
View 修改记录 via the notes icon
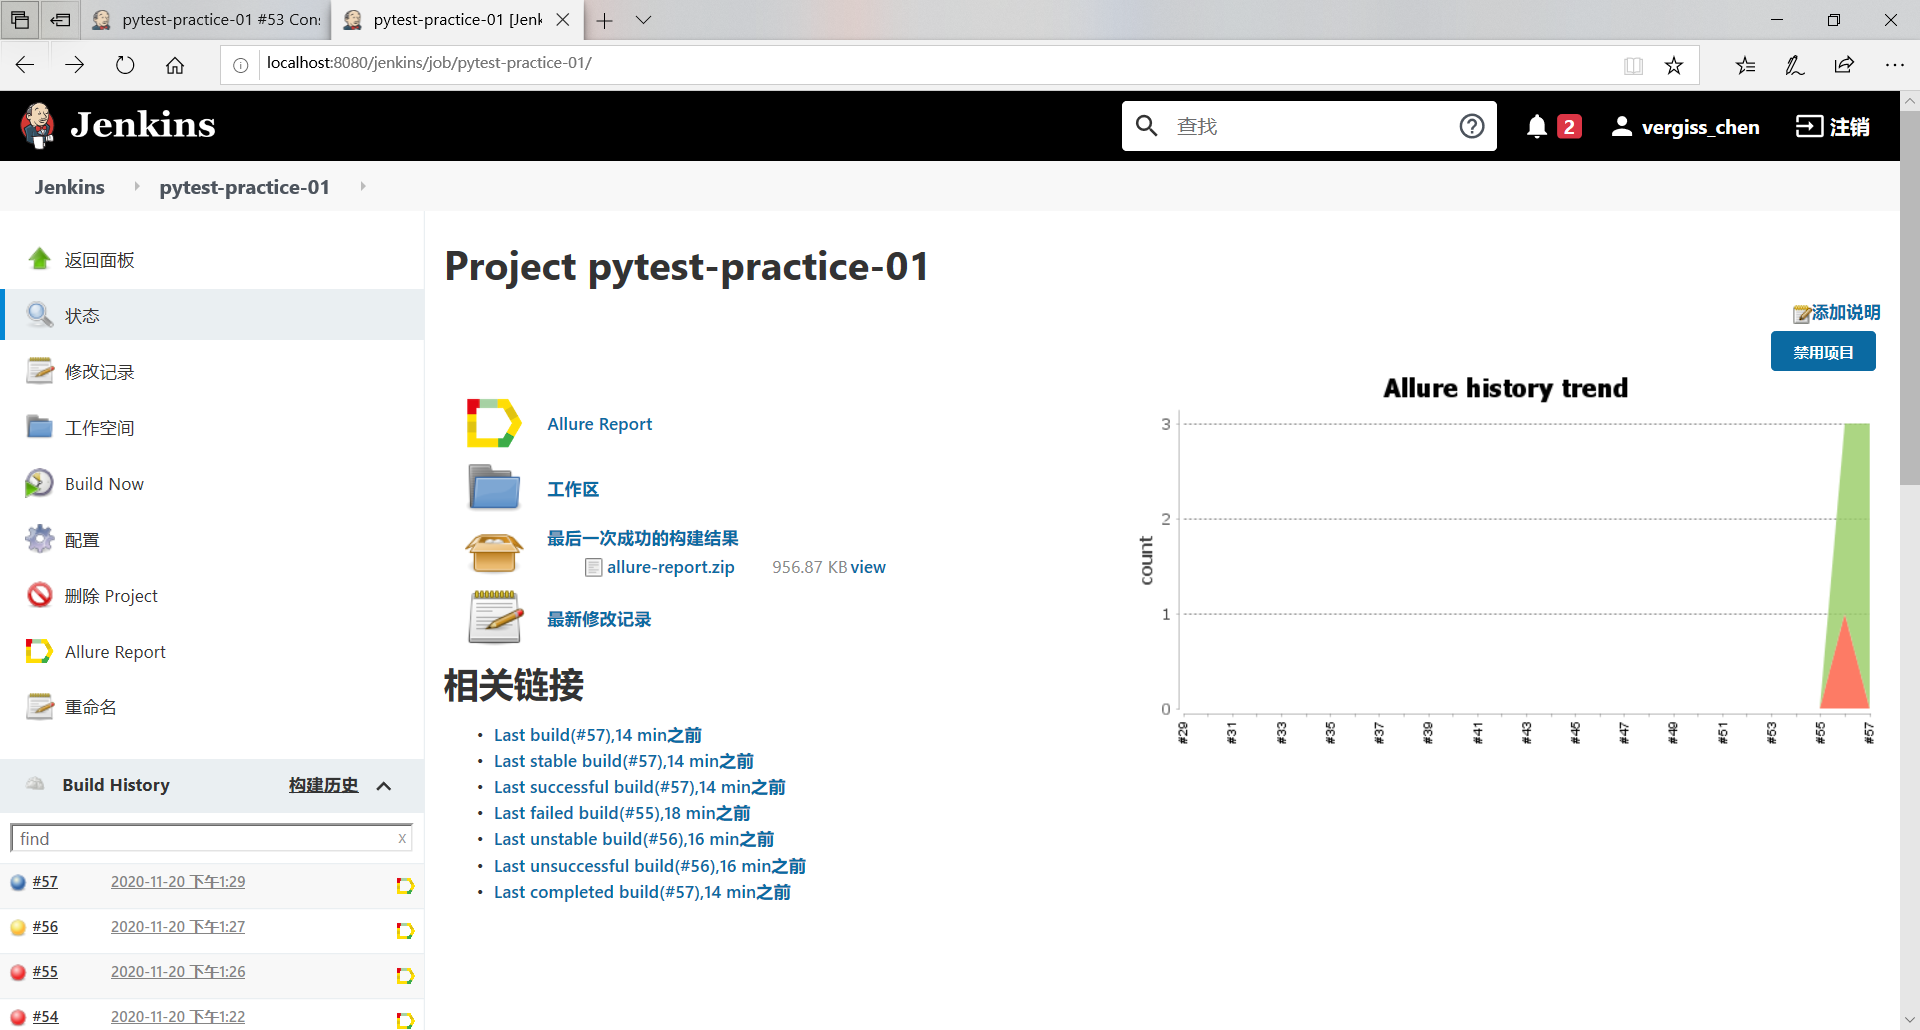pos(40,371)
